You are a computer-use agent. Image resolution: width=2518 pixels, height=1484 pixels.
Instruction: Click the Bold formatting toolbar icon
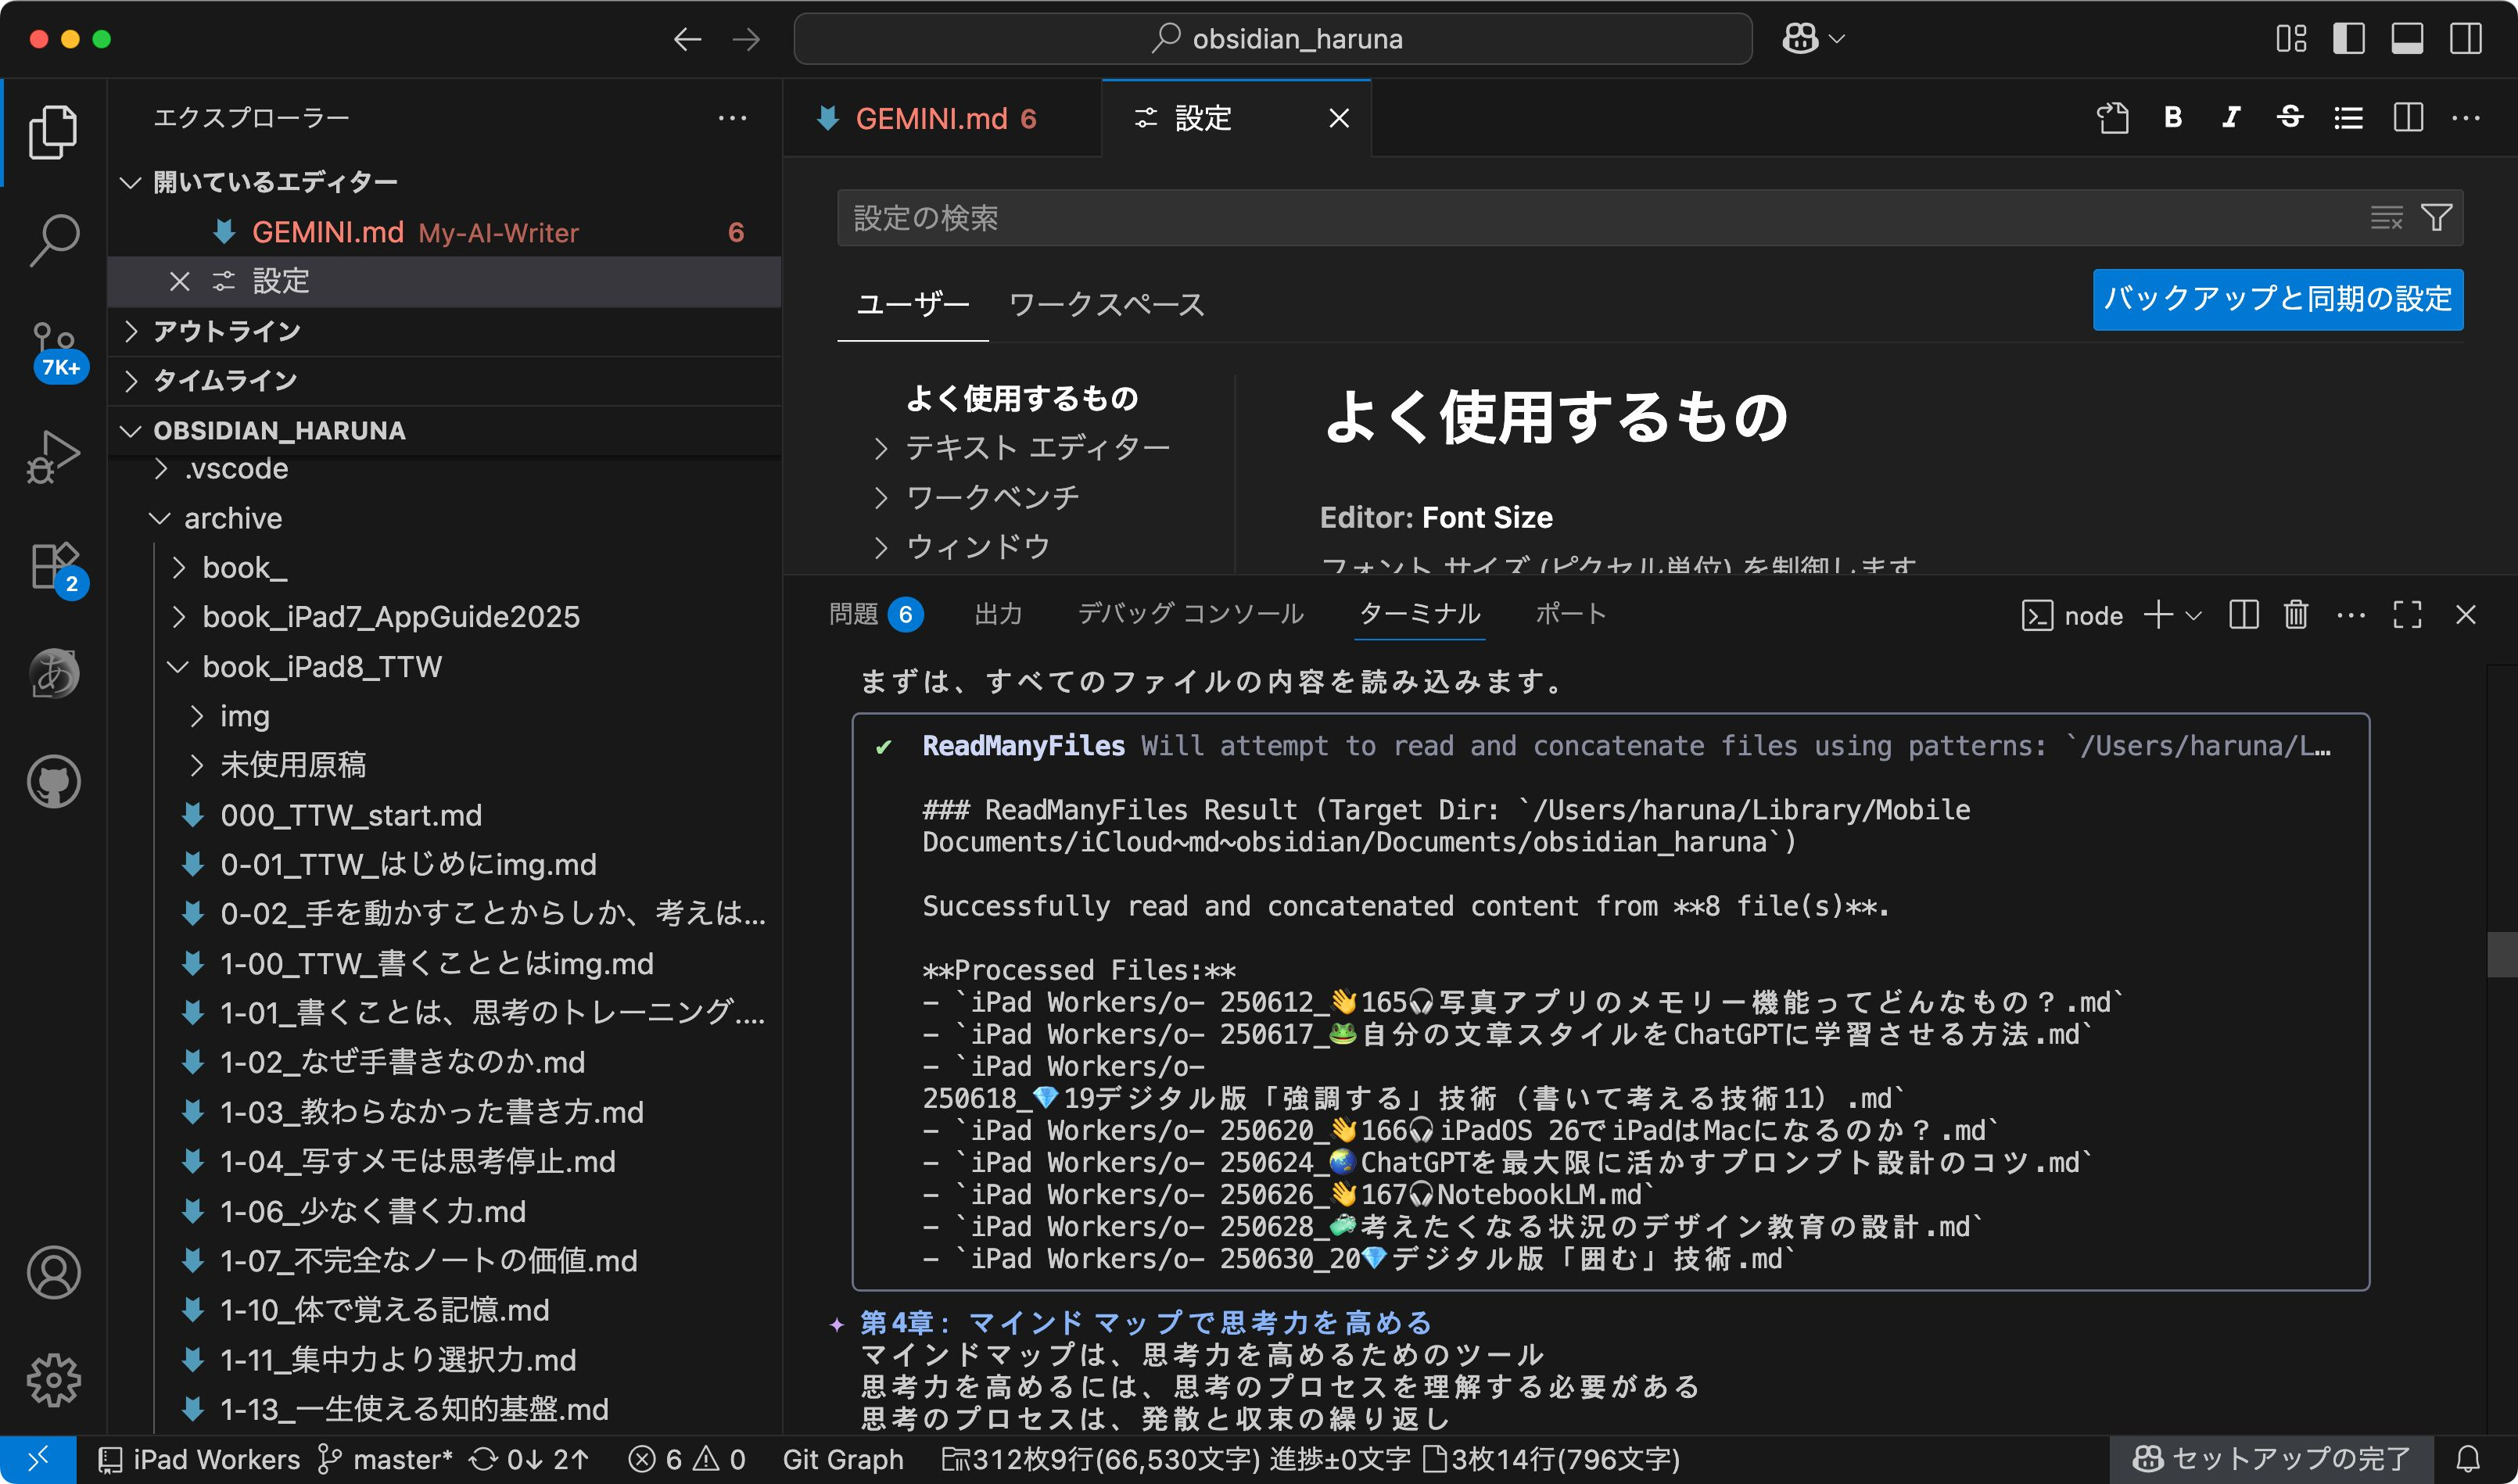tap(2172, 118)
